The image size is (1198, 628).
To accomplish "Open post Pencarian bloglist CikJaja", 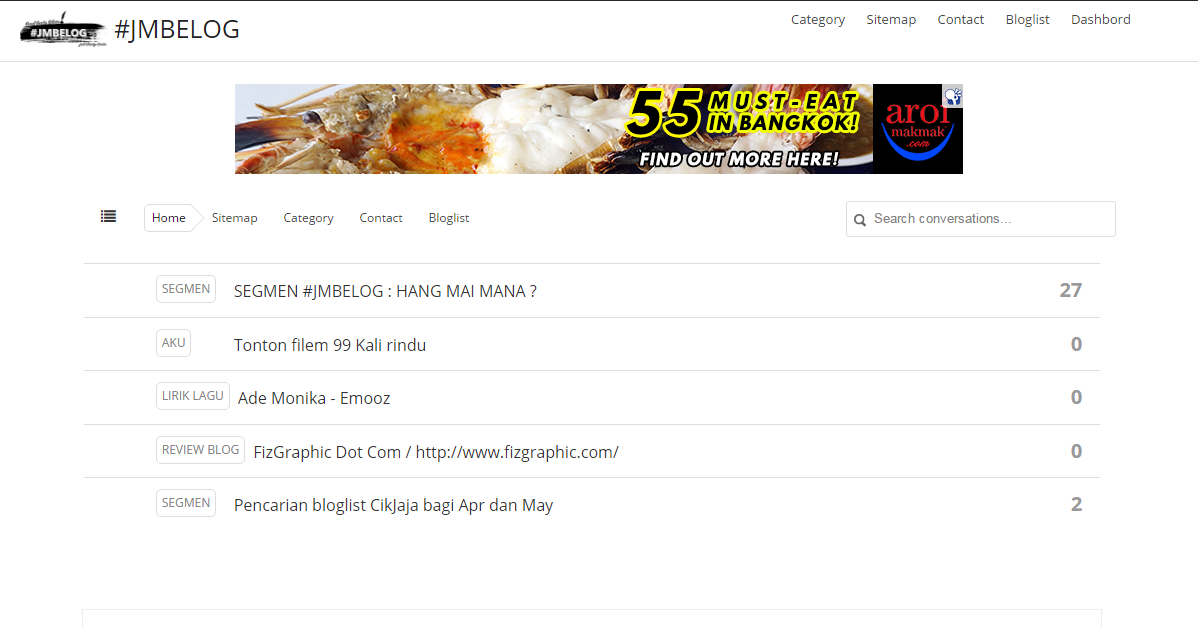I will tap(393, 506).
